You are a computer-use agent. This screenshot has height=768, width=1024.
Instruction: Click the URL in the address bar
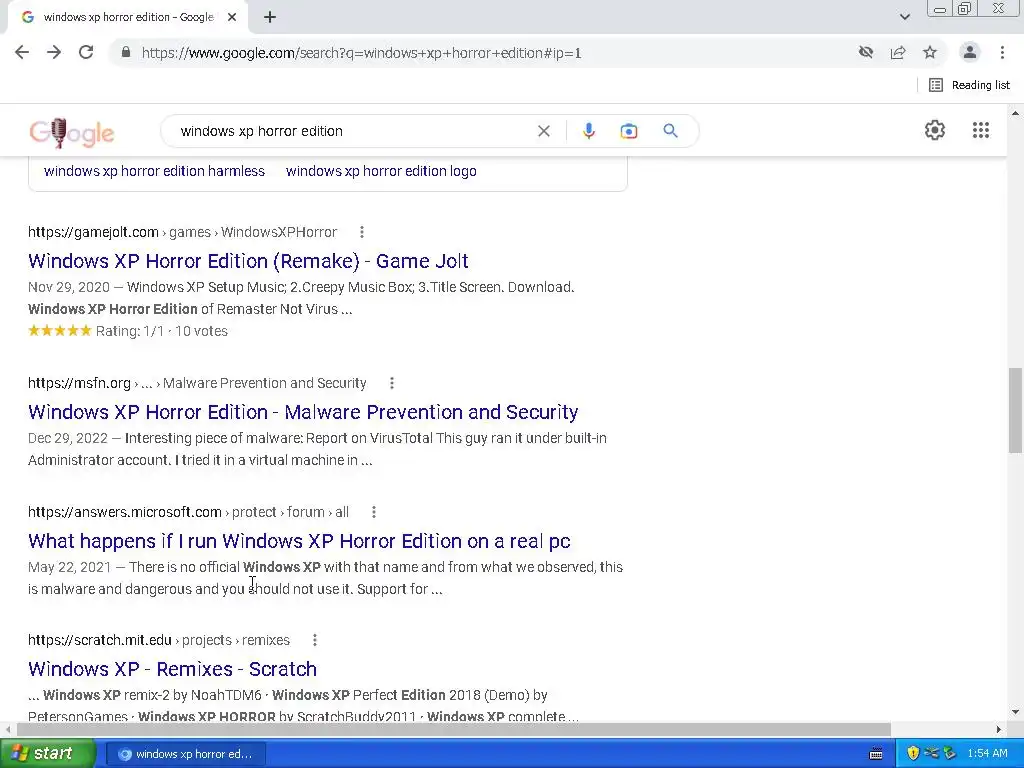pyautogui.click(x=361, y=53)
